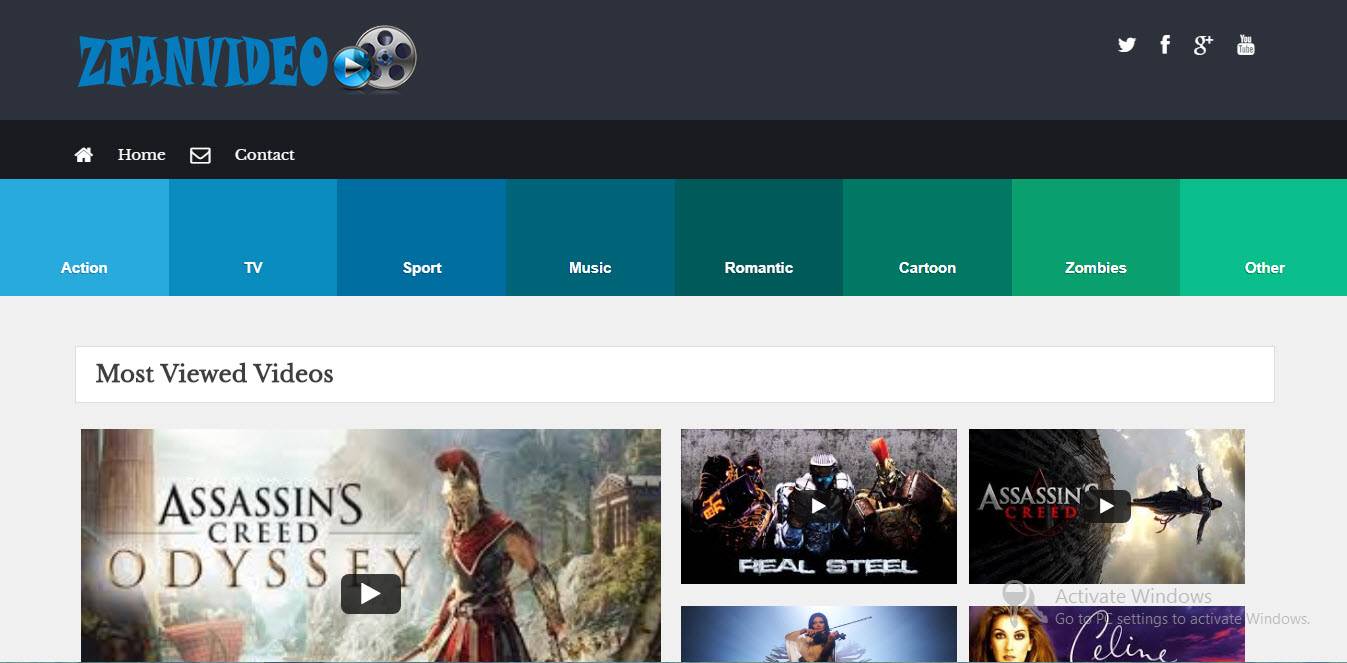The image size is (1347, 663).
Task: Open the Sport category
Action: [422, 238]
